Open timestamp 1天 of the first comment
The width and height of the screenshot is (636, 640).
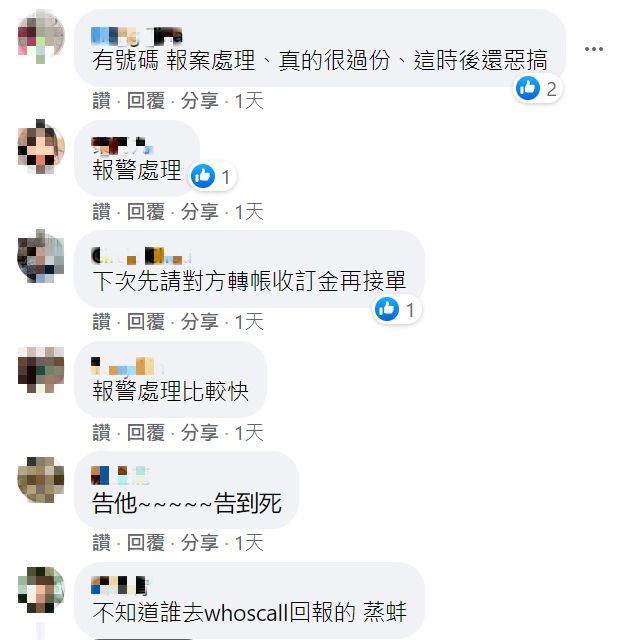249,100
